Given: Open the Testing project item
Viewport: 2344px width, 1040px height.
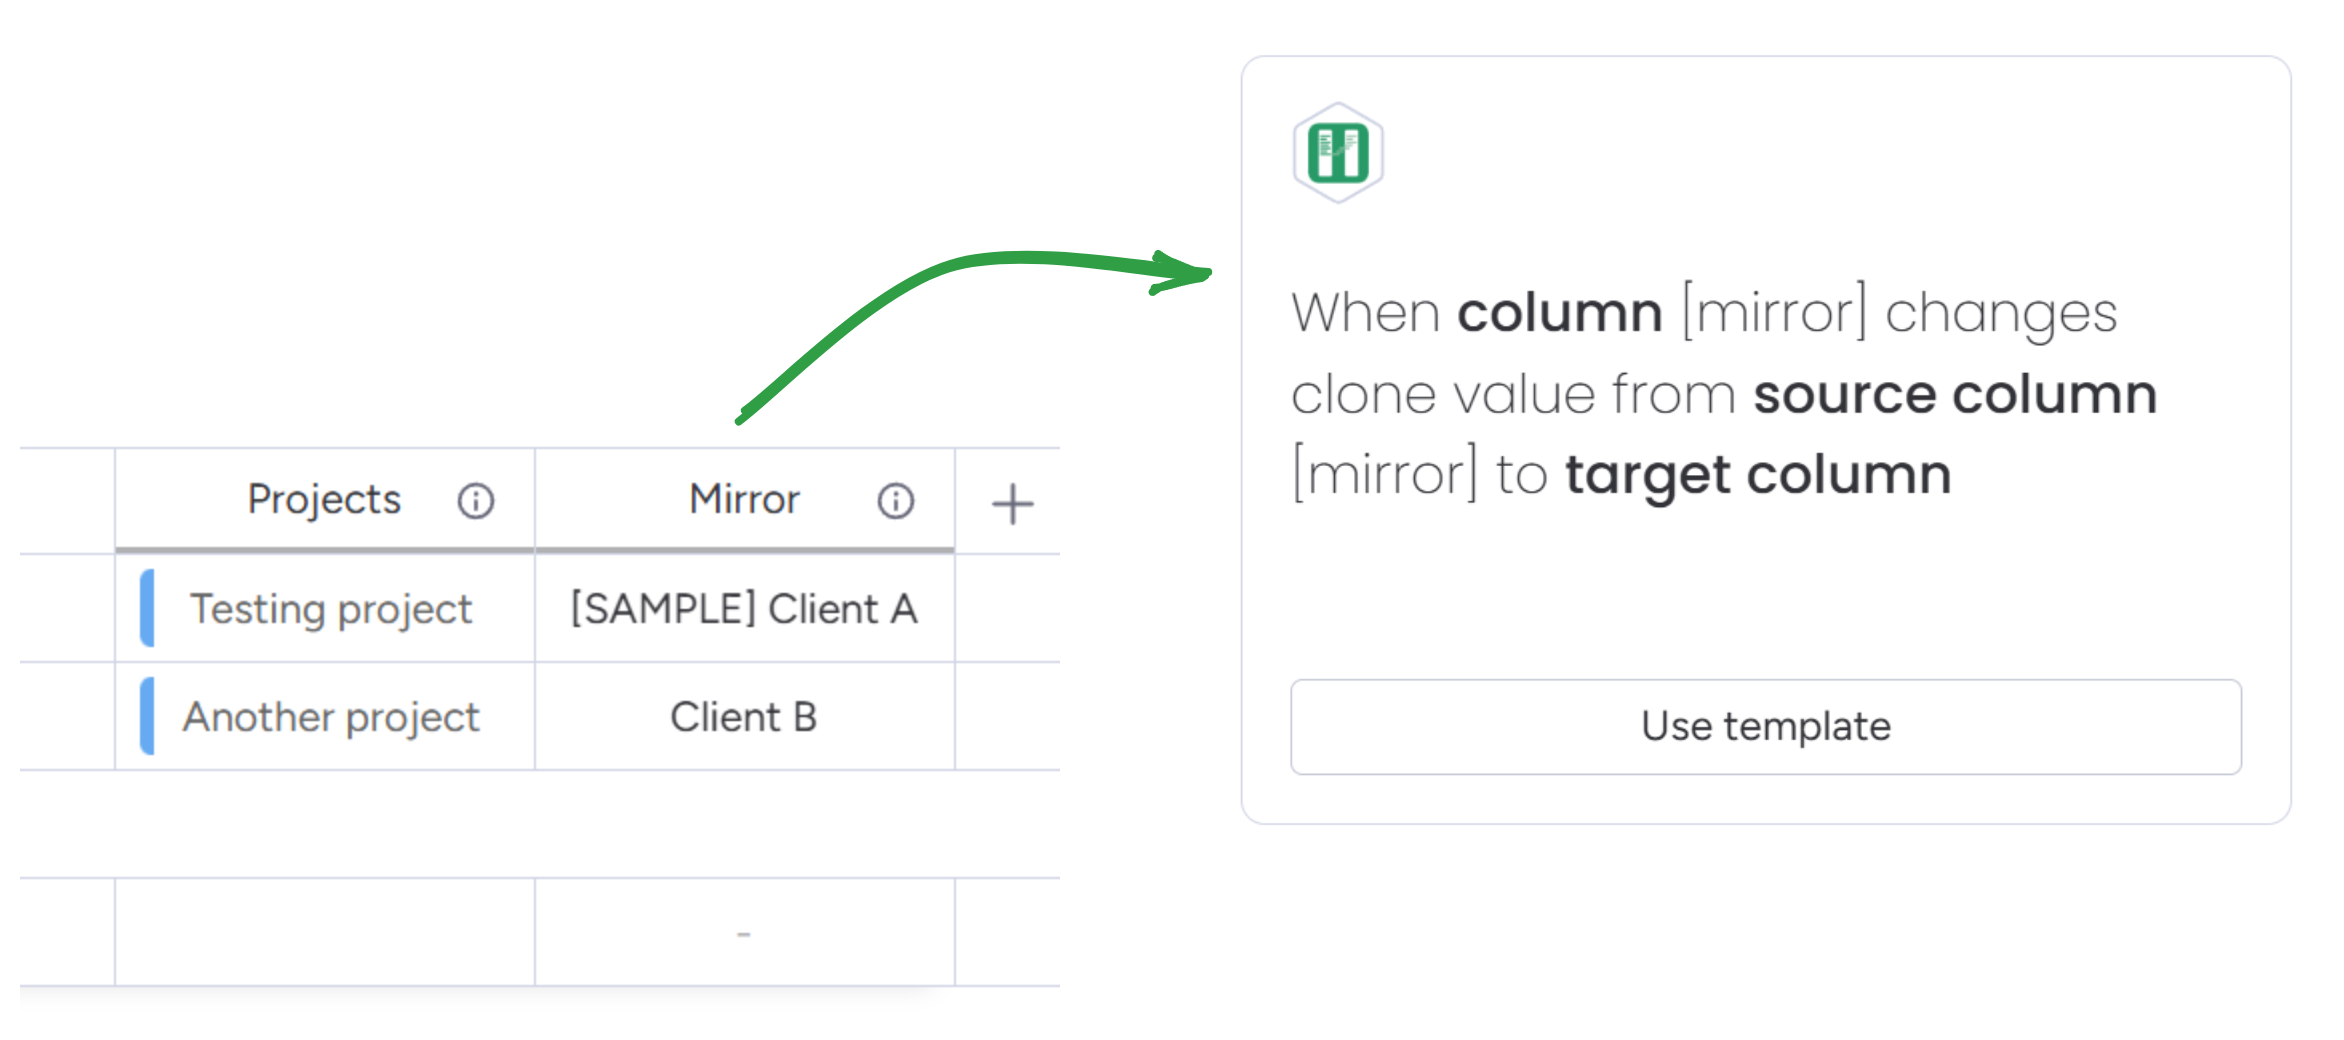Looking at the screenshot, I should tap(331, 609).
